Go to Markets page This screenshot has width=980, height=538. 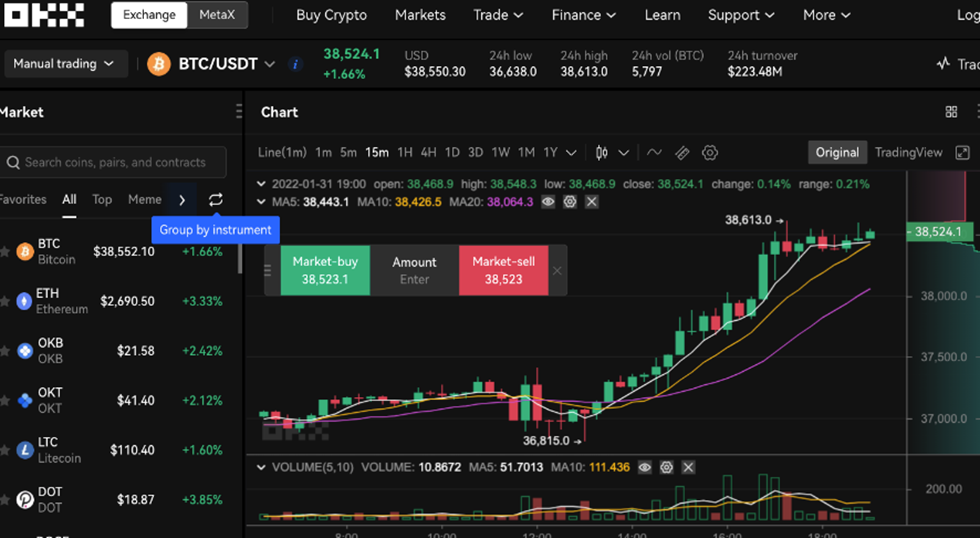420,15
